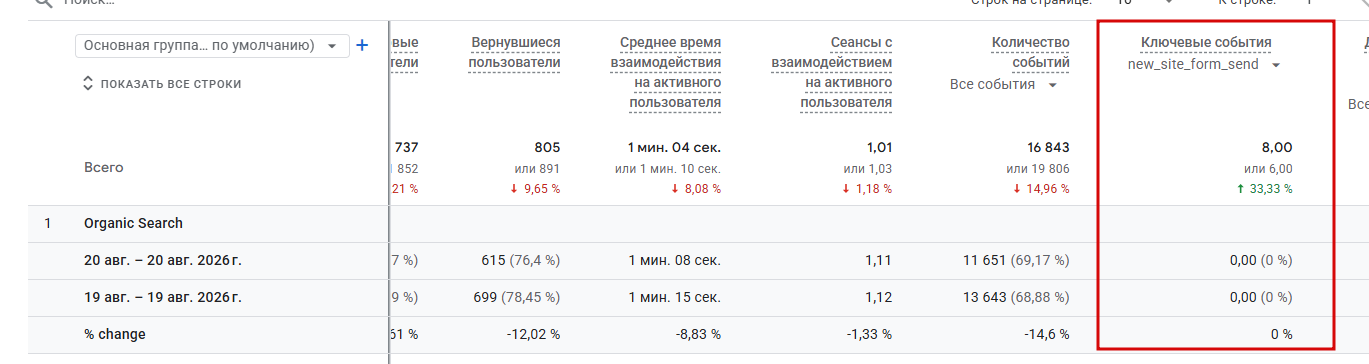Click the expand arrows icon beside ПОКАЗАТЬ ВСЕ СТРОКИ
This screenshot has height=364, width=1369.
[88, 84]
